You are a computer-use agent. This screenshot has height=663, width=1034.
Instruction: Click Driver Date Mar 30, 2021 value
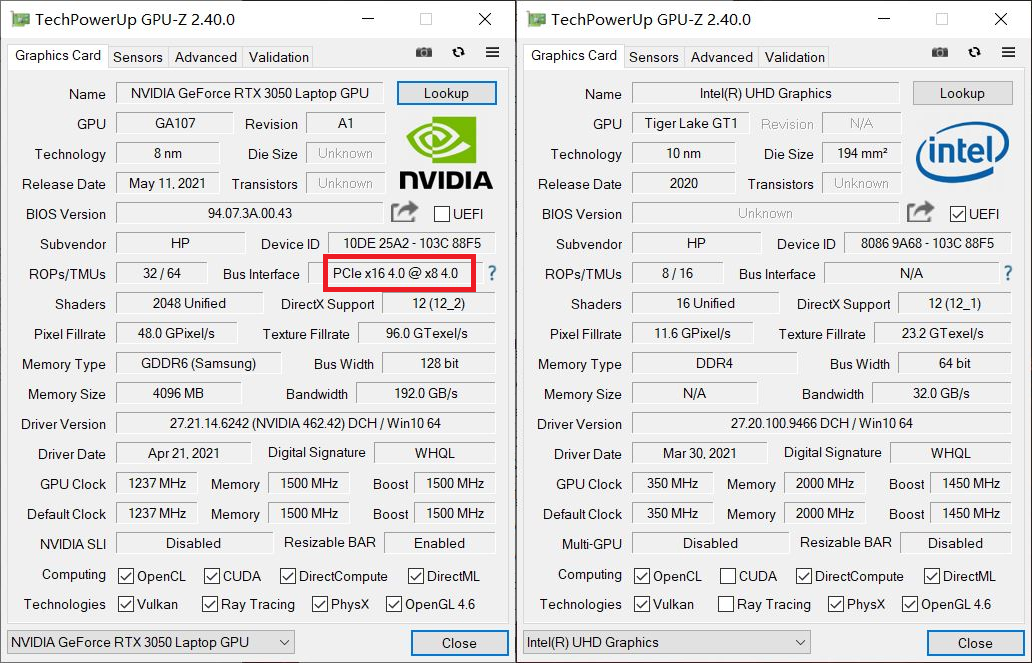pyautogui.click(x=700, y=453)
